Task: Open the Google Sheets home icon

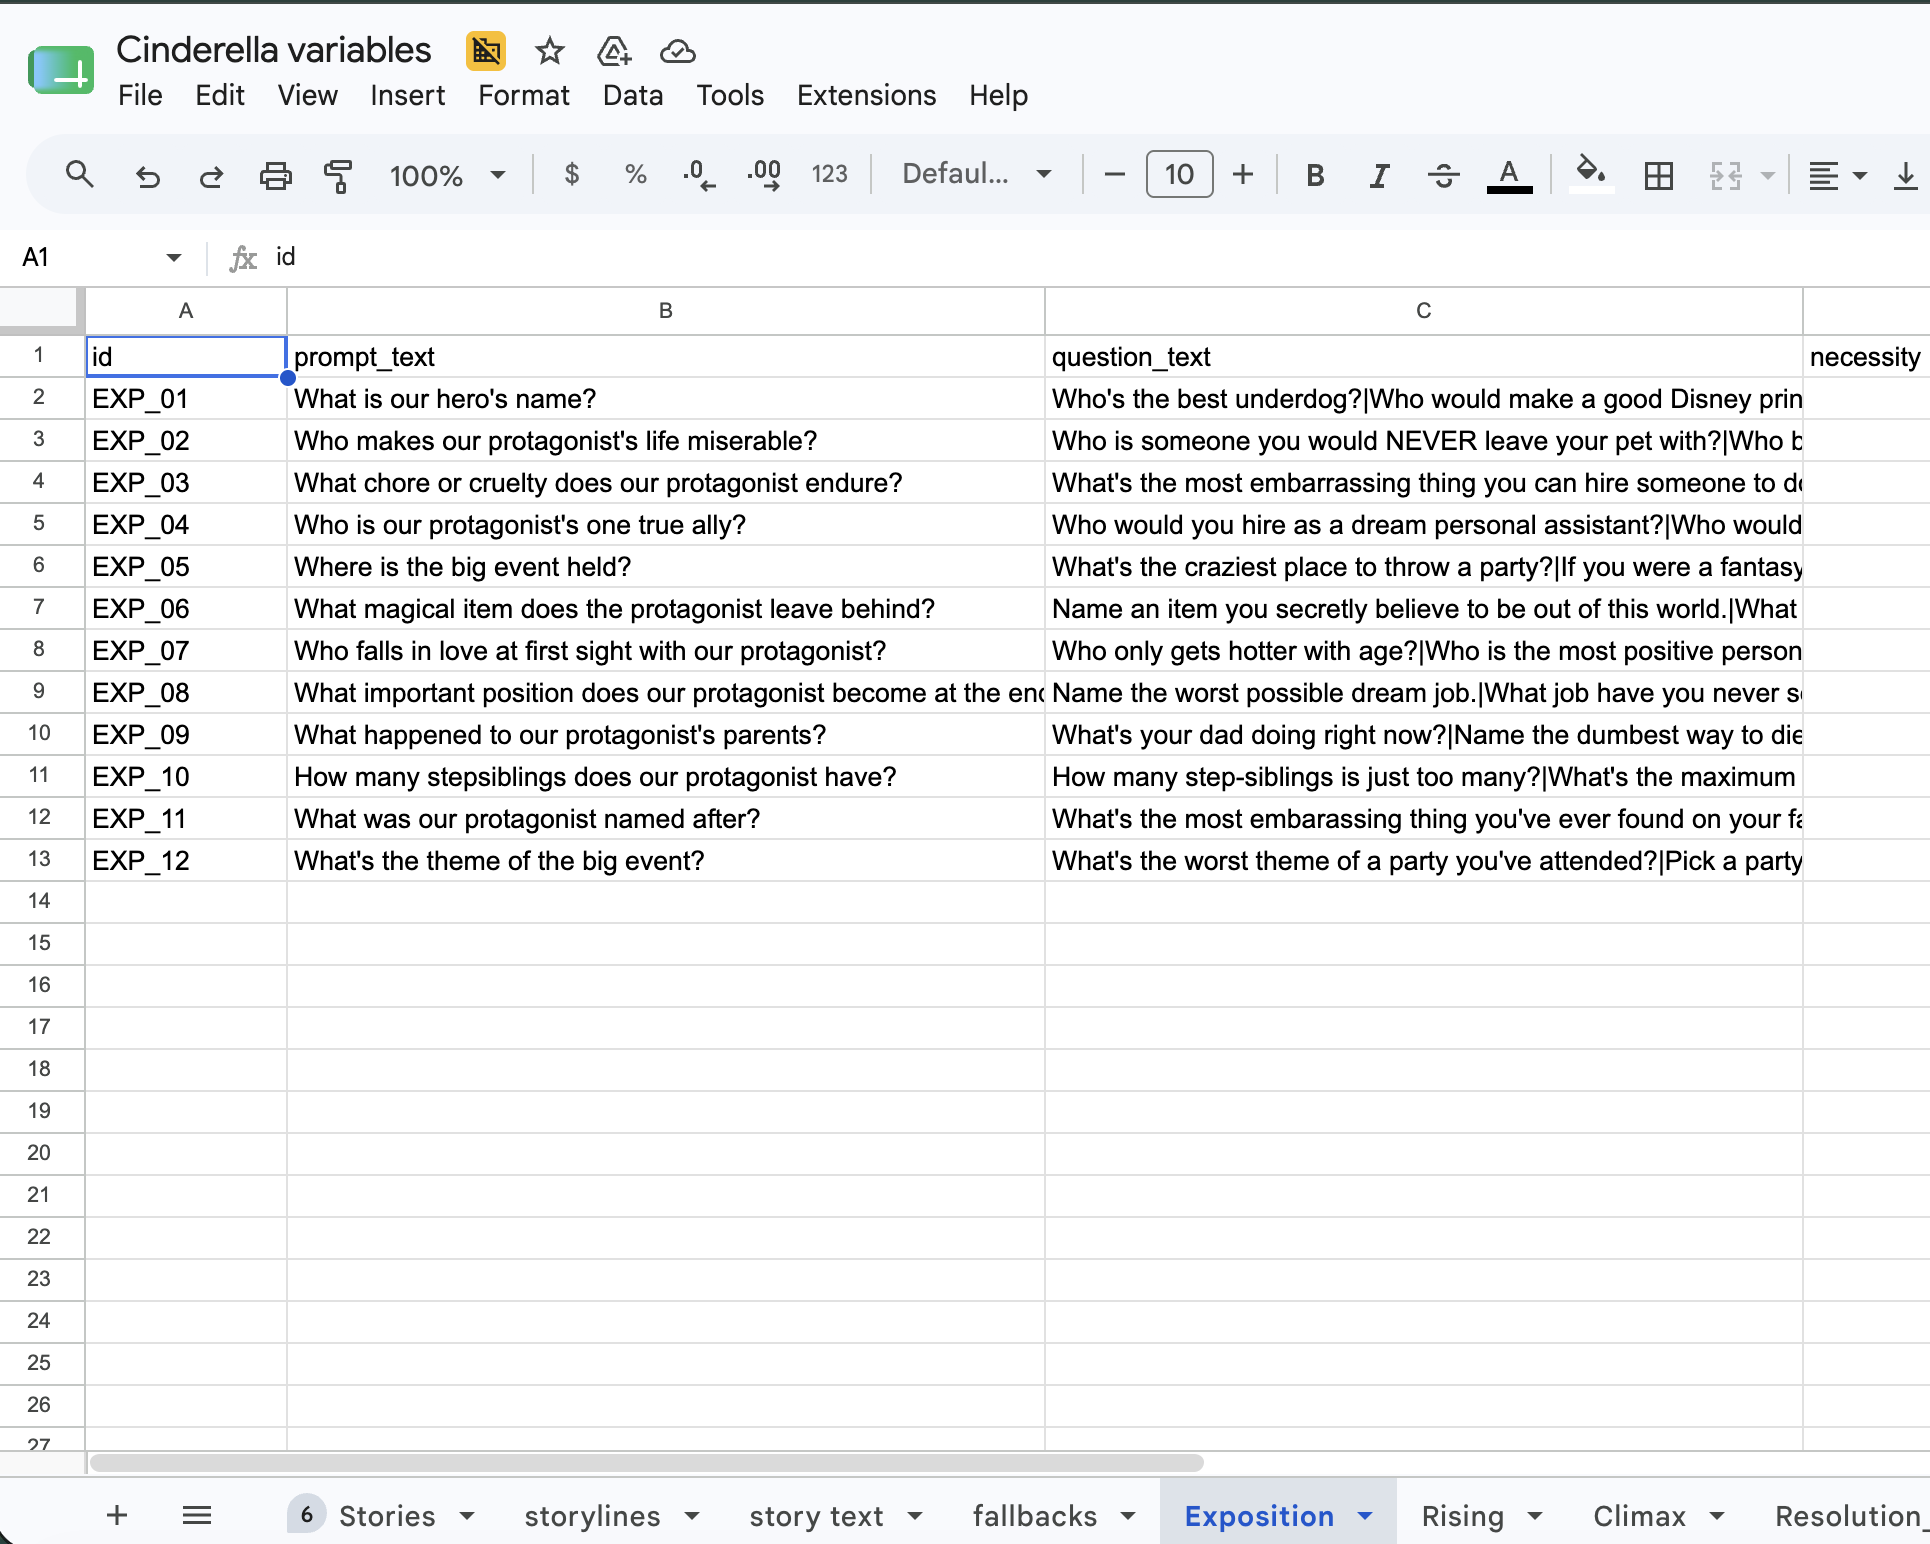Action: coord(61,71)
